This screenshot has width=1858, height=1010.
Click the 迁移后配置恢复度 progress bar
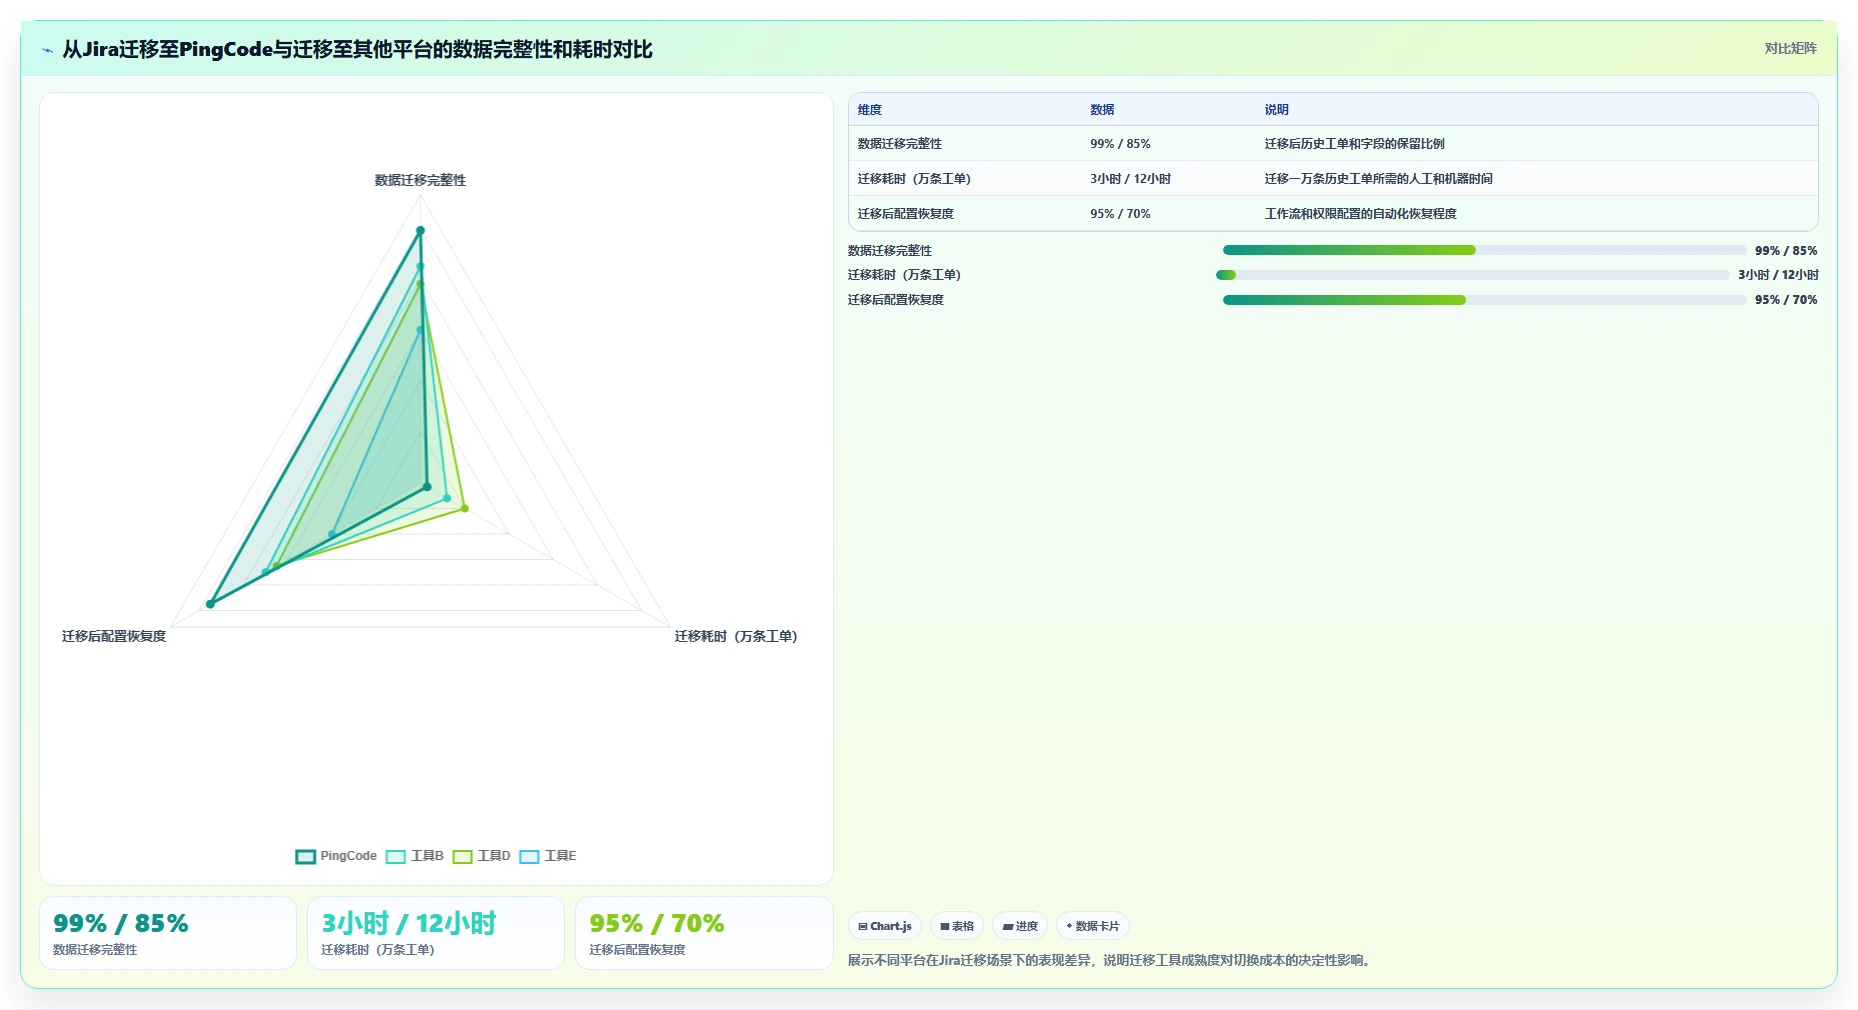pos(1484,300)
